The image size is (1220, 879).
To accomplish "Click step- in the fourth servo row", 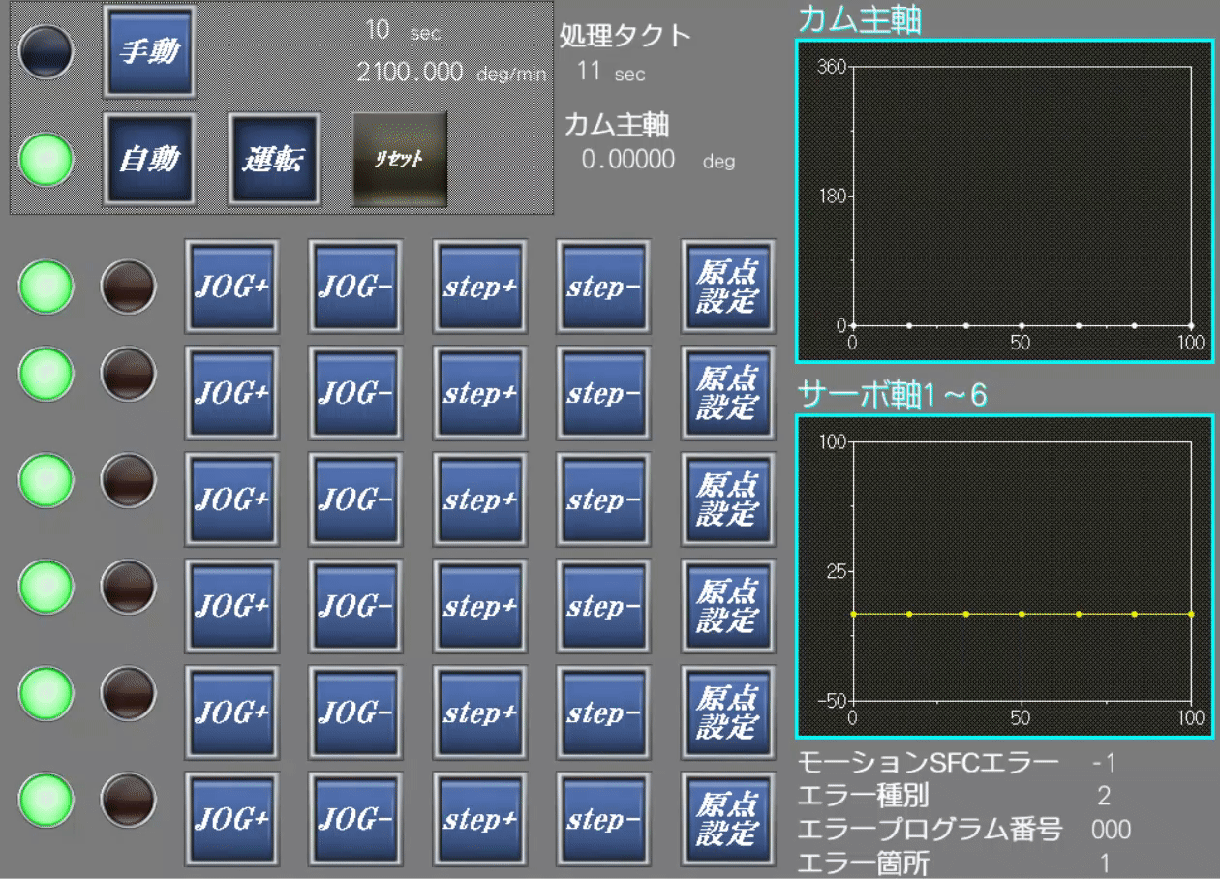I will coord(604,606).
